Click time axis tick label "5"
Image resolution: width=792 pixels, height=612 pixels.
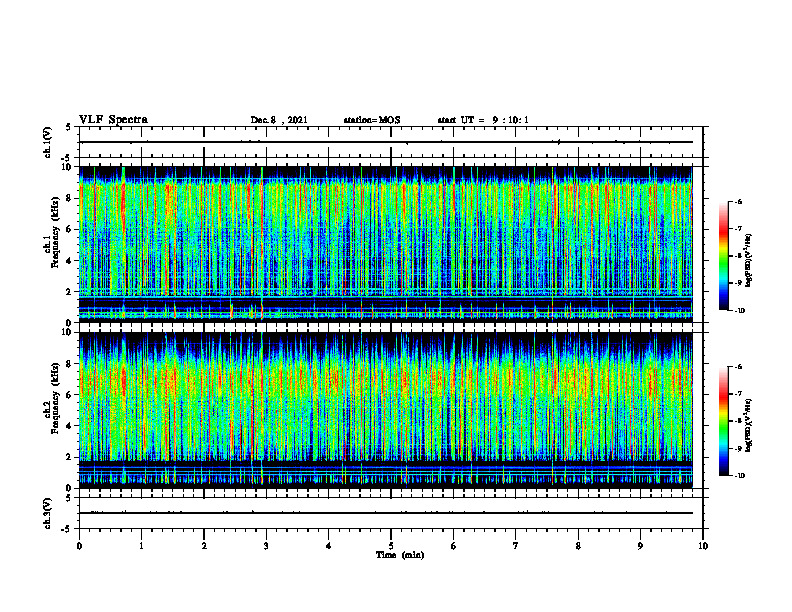tap(391, 546)
